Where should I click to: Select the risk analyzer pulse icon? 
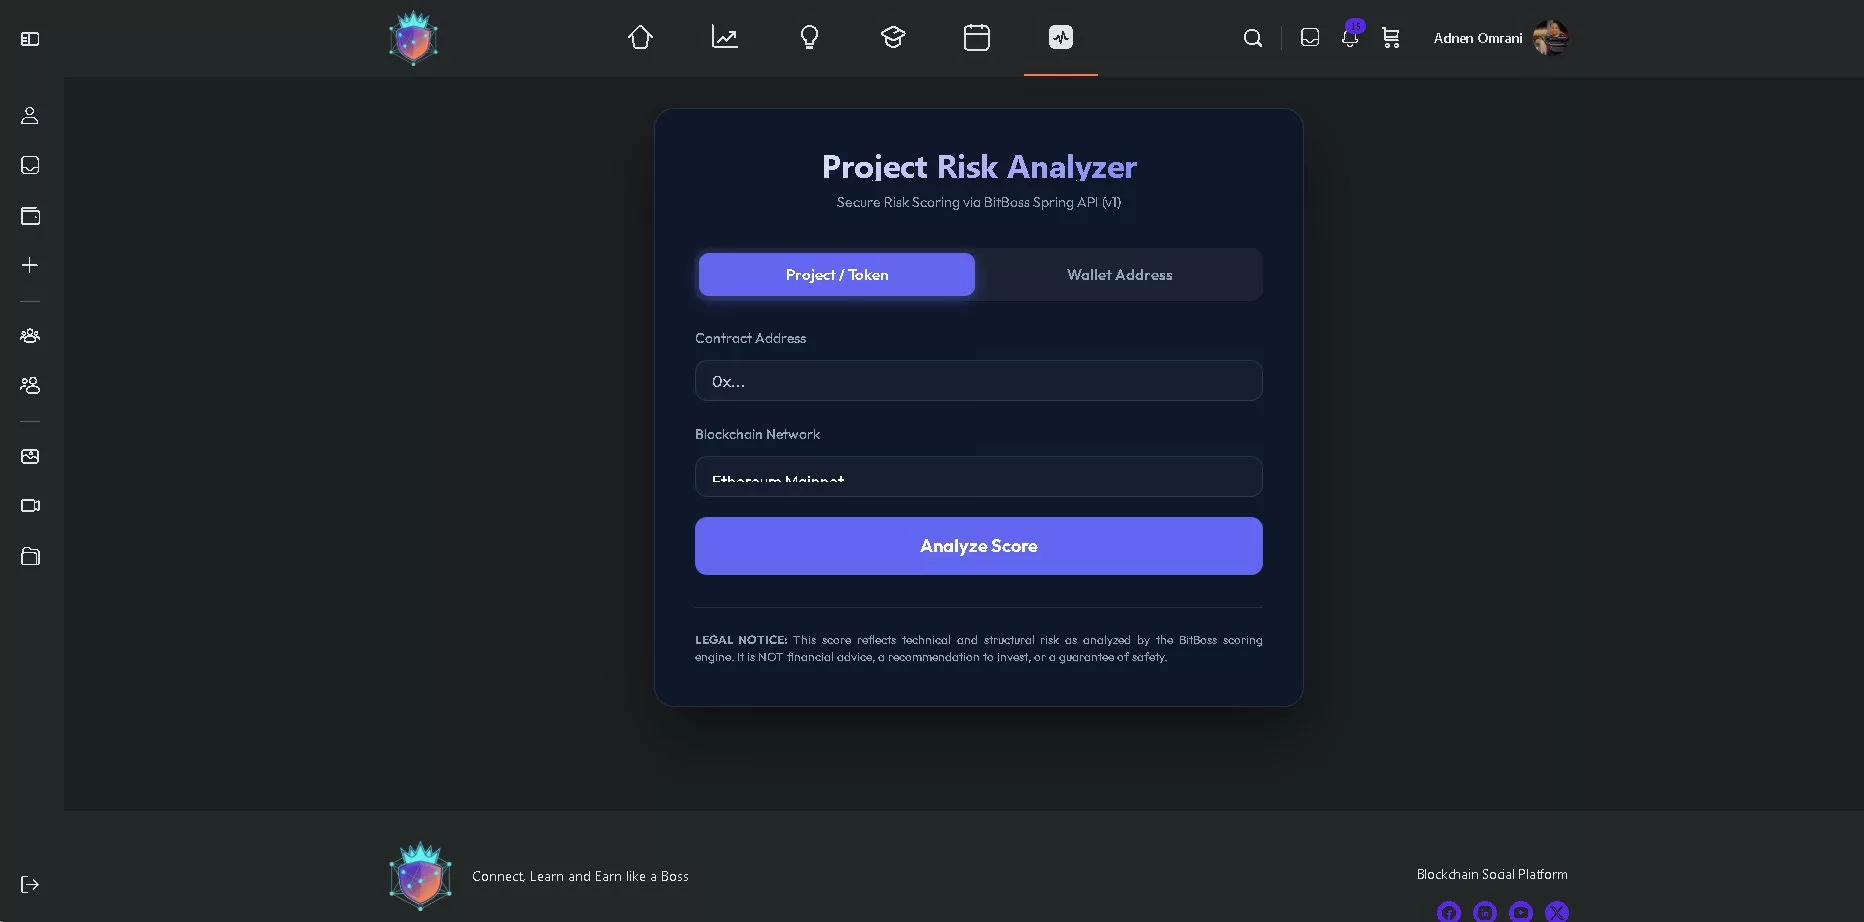point(1061,38)
